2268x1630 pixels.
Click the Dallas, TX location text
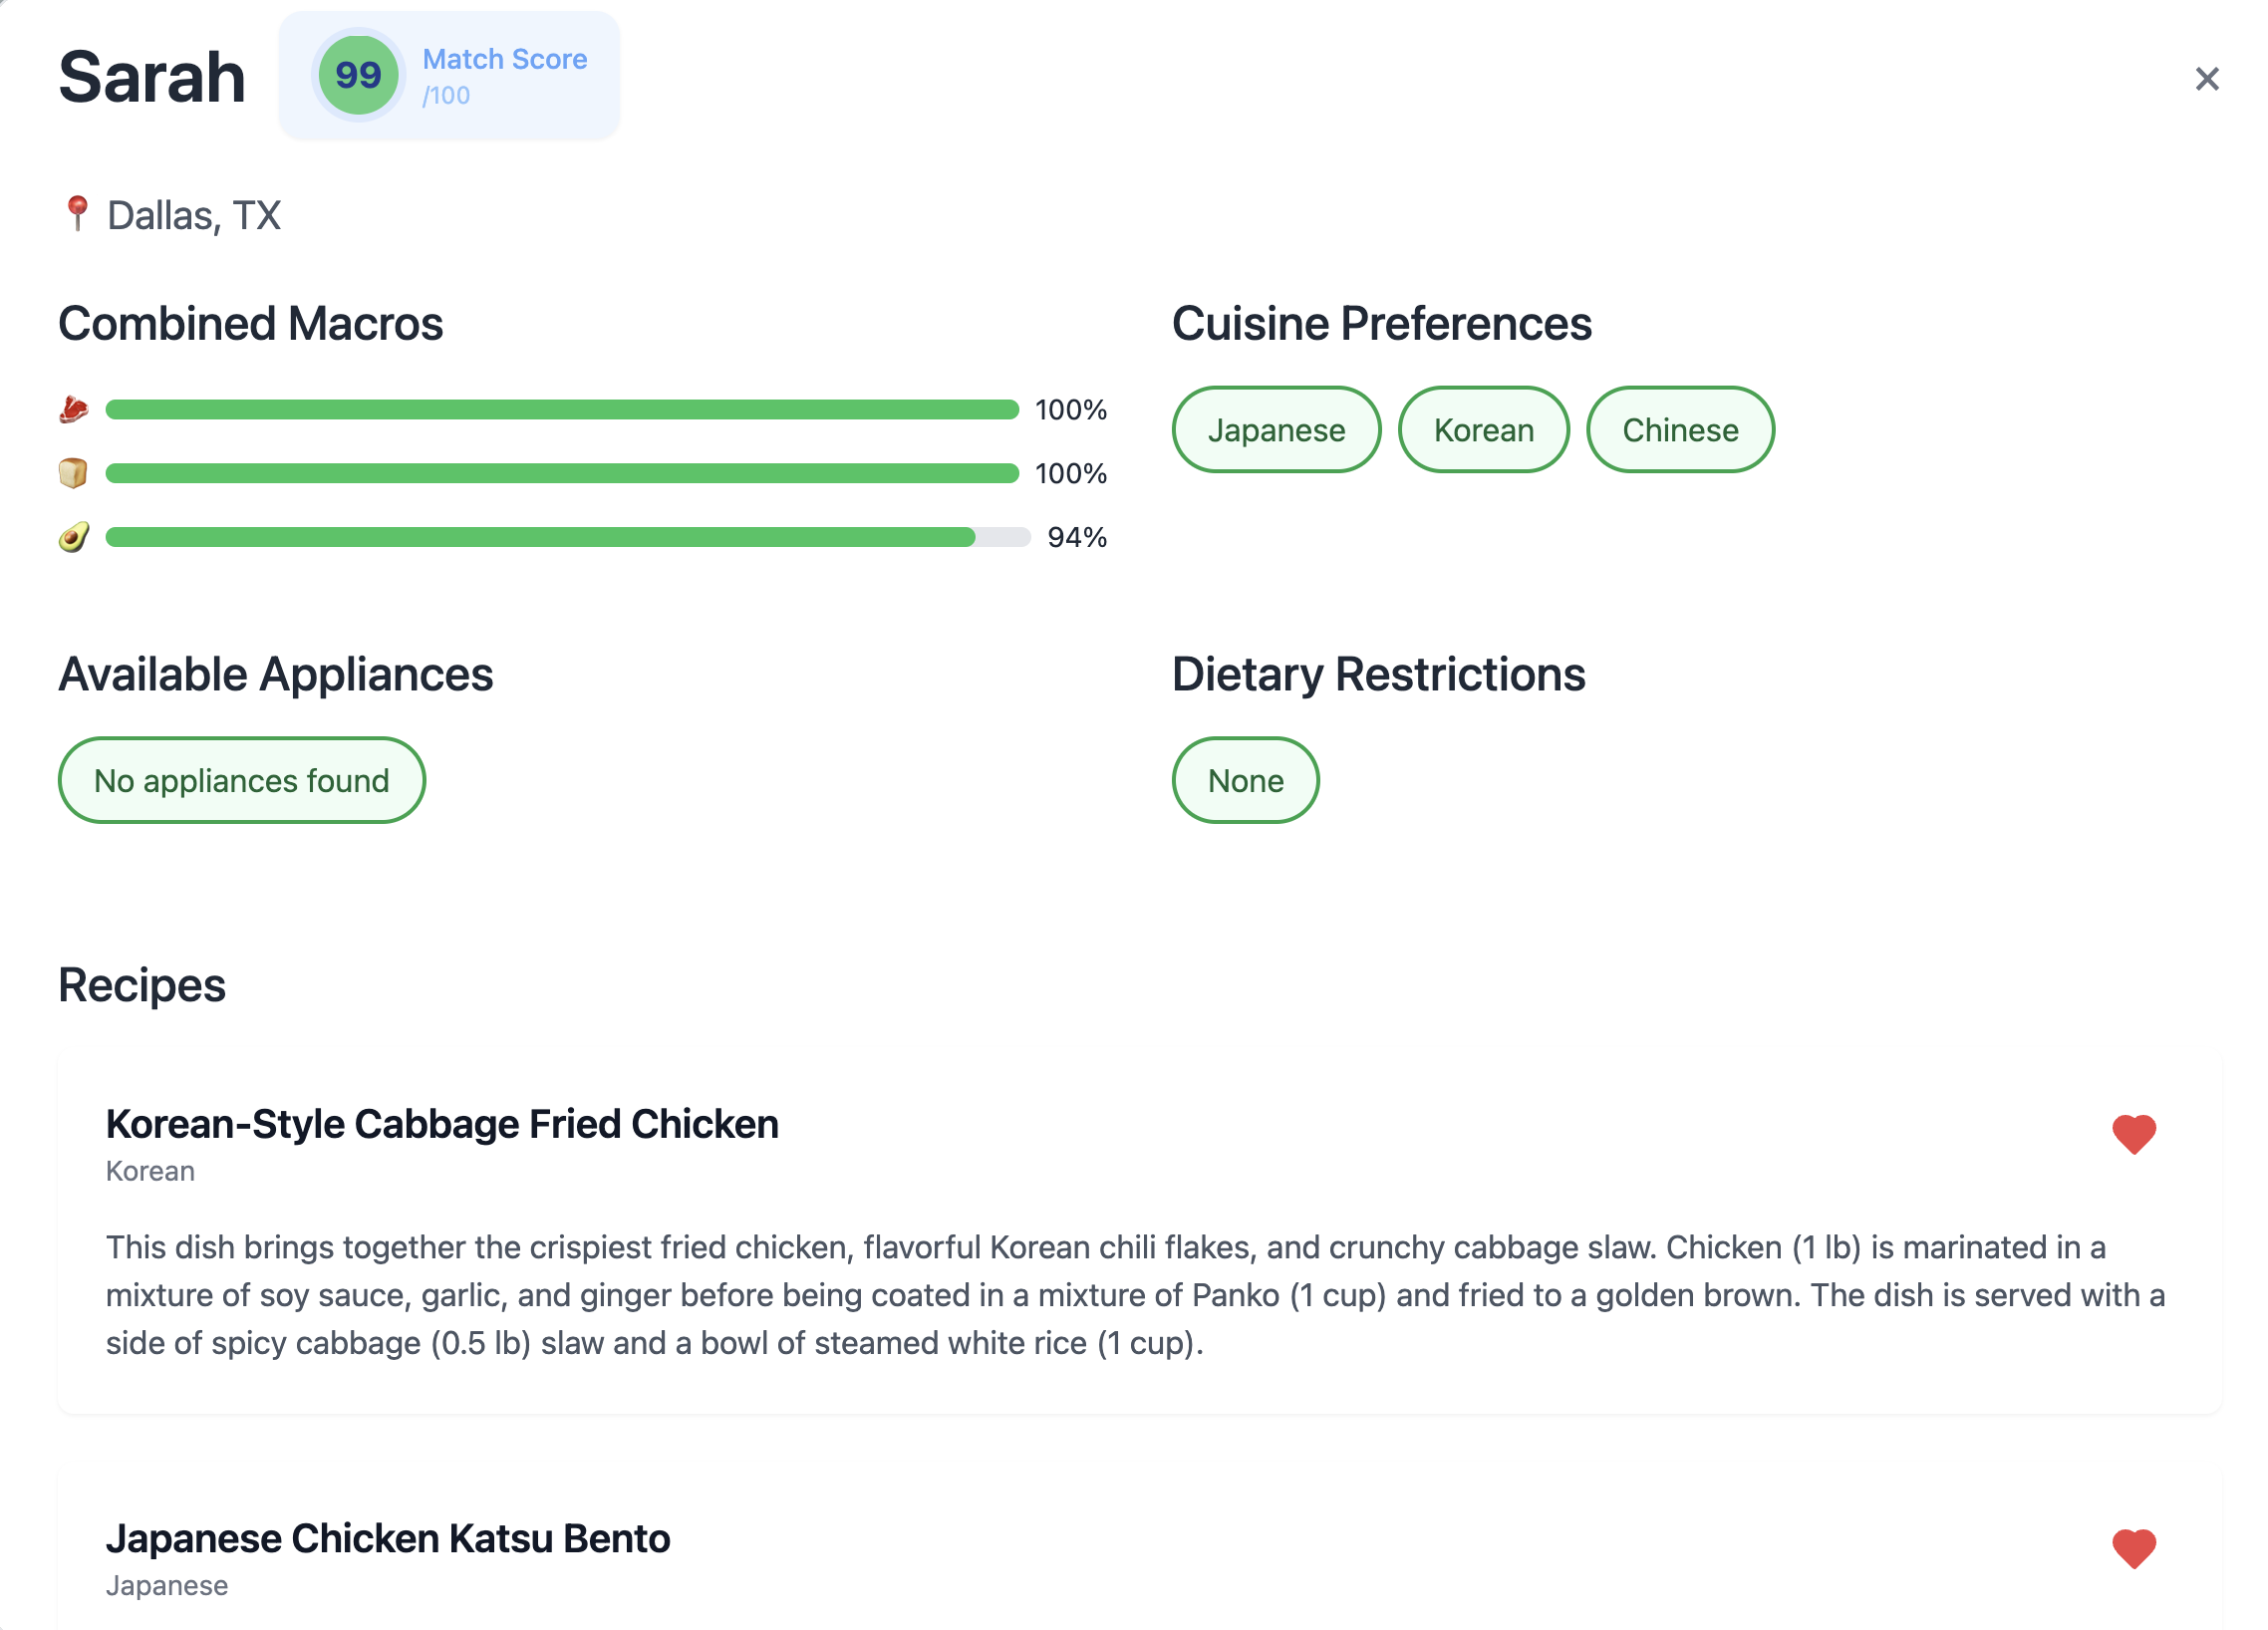click(194, 215)
